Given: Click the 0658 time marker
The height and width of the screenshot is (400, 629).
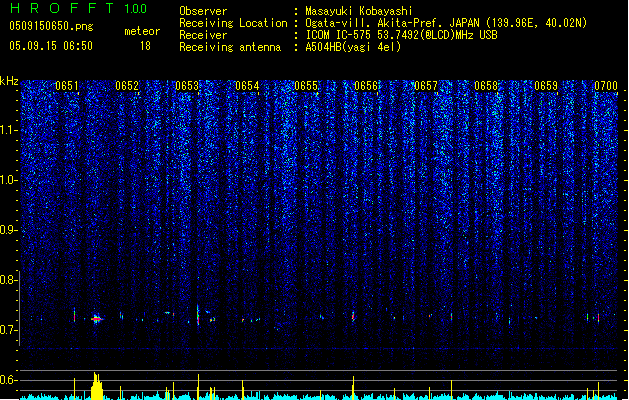Looking at the screenshot, I should click(x=485, y=86).
